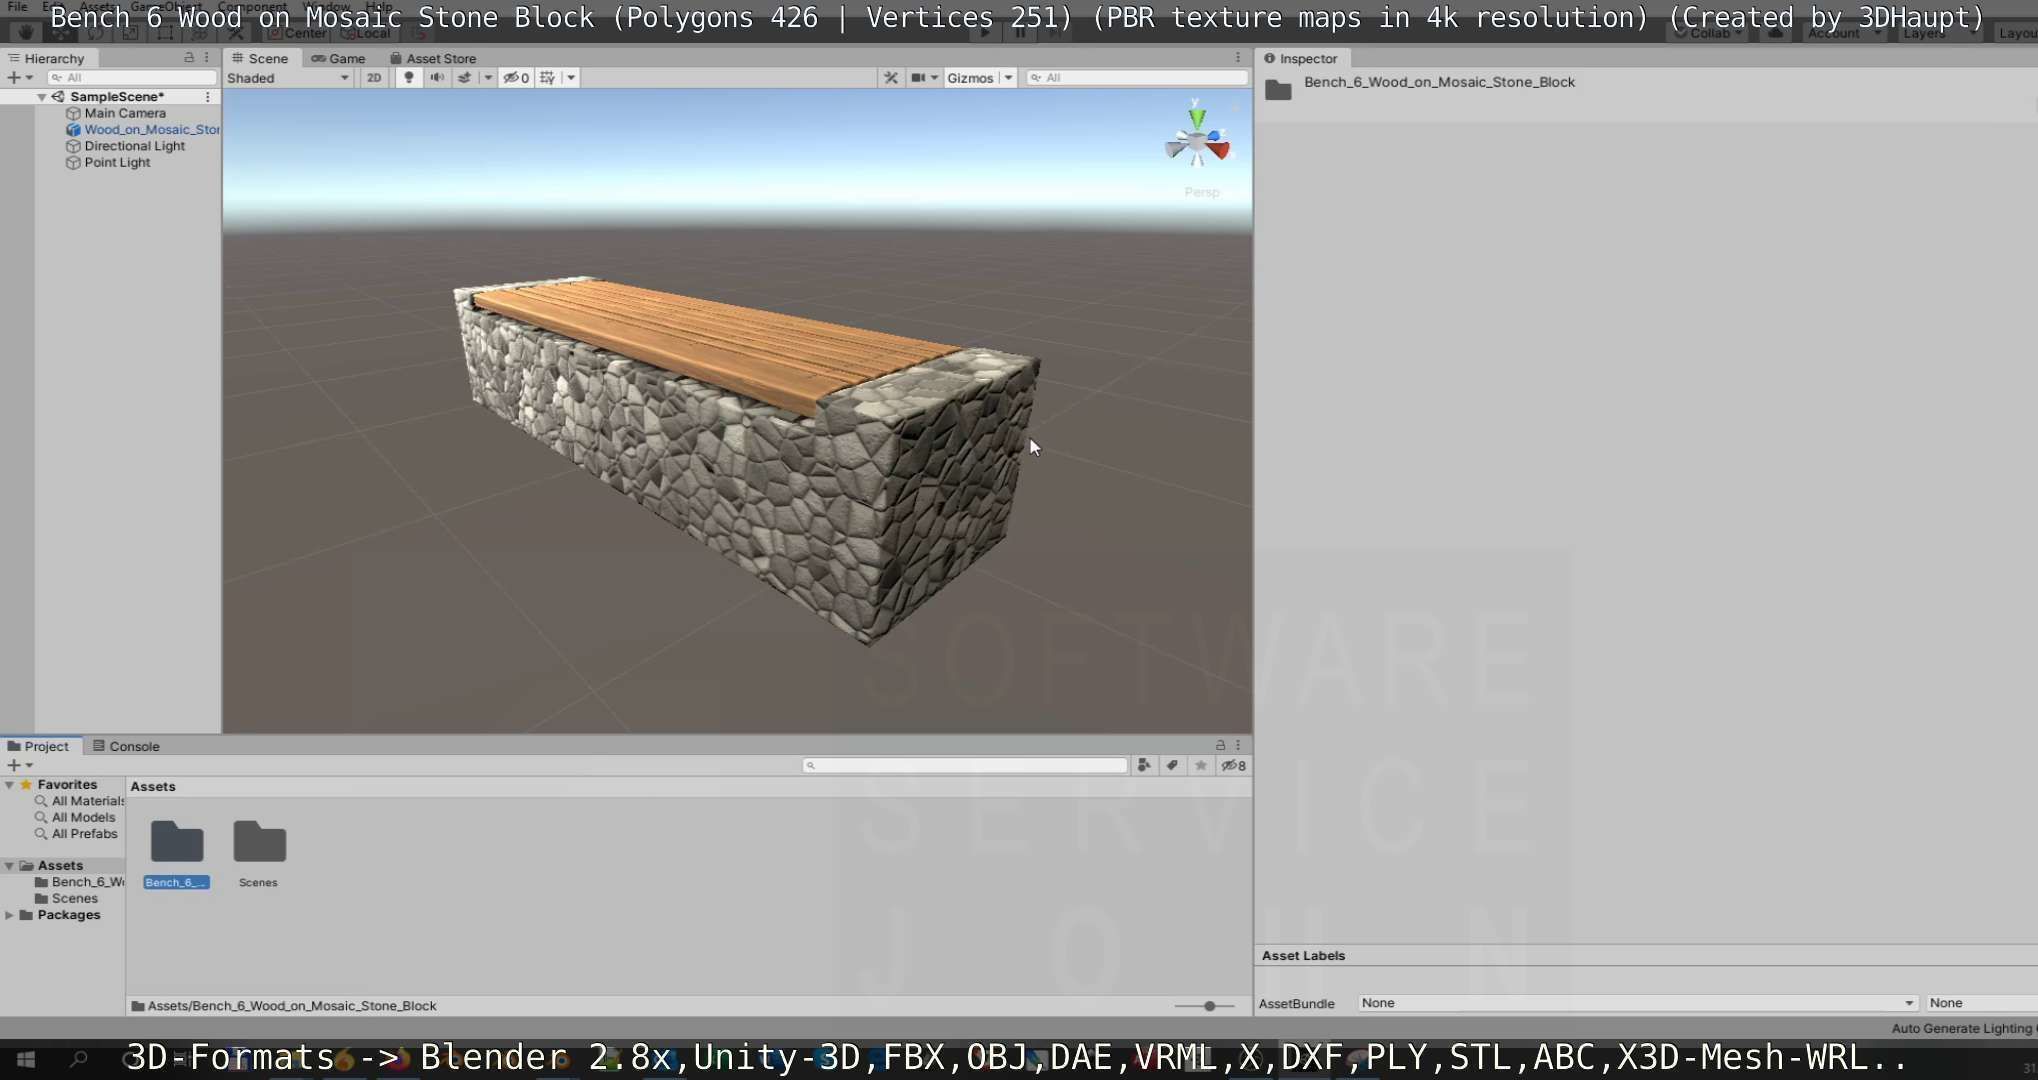Select Scenes folder in Project tree
This screenshot has width=2038, height=1080.
pyautogui.click(x=74, y=898)
